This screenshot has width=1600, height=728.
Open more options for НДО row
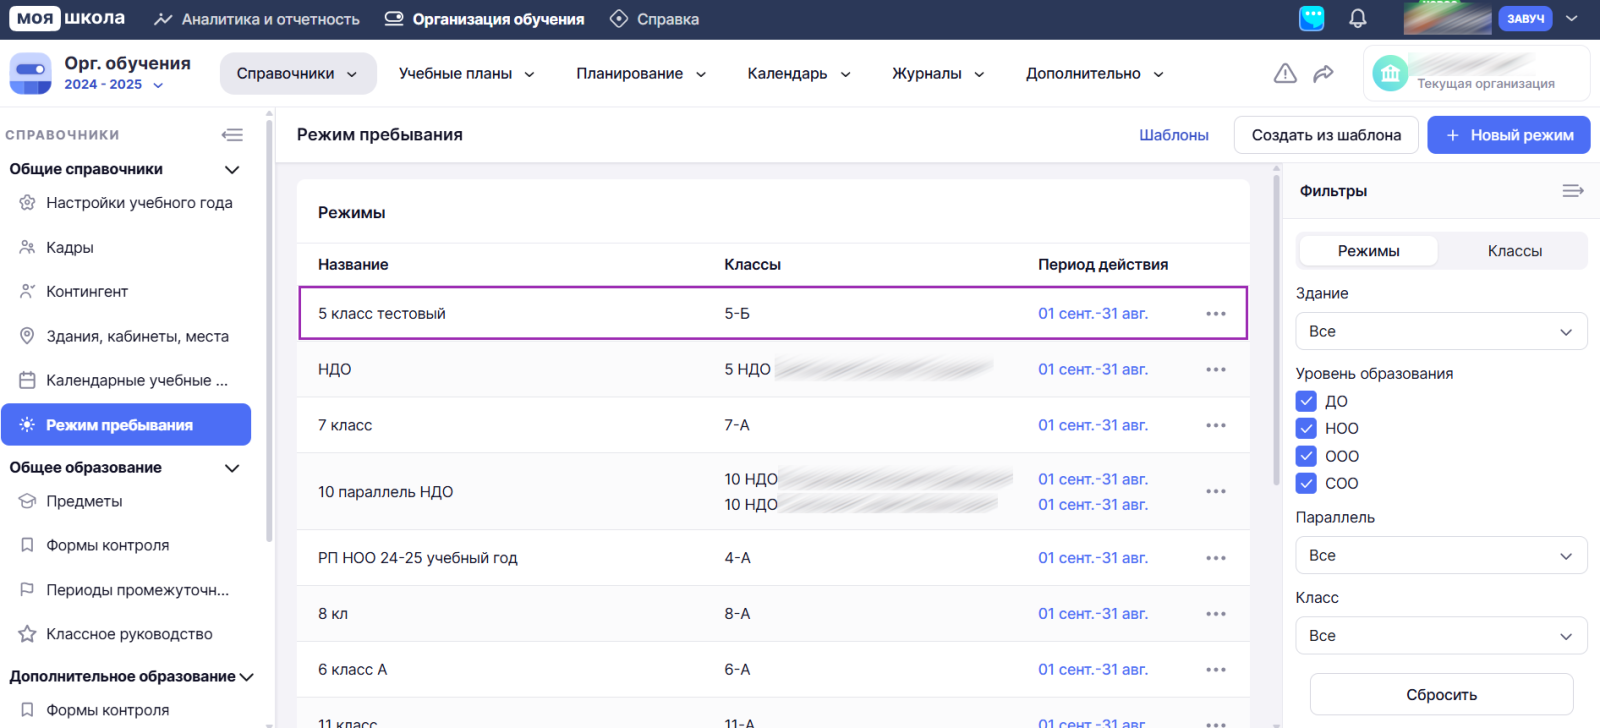click(x=1216, y=370)
